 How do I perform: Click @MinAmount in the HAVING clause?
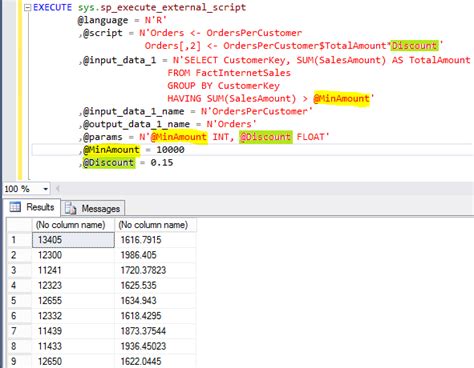[x=341, y=98]
